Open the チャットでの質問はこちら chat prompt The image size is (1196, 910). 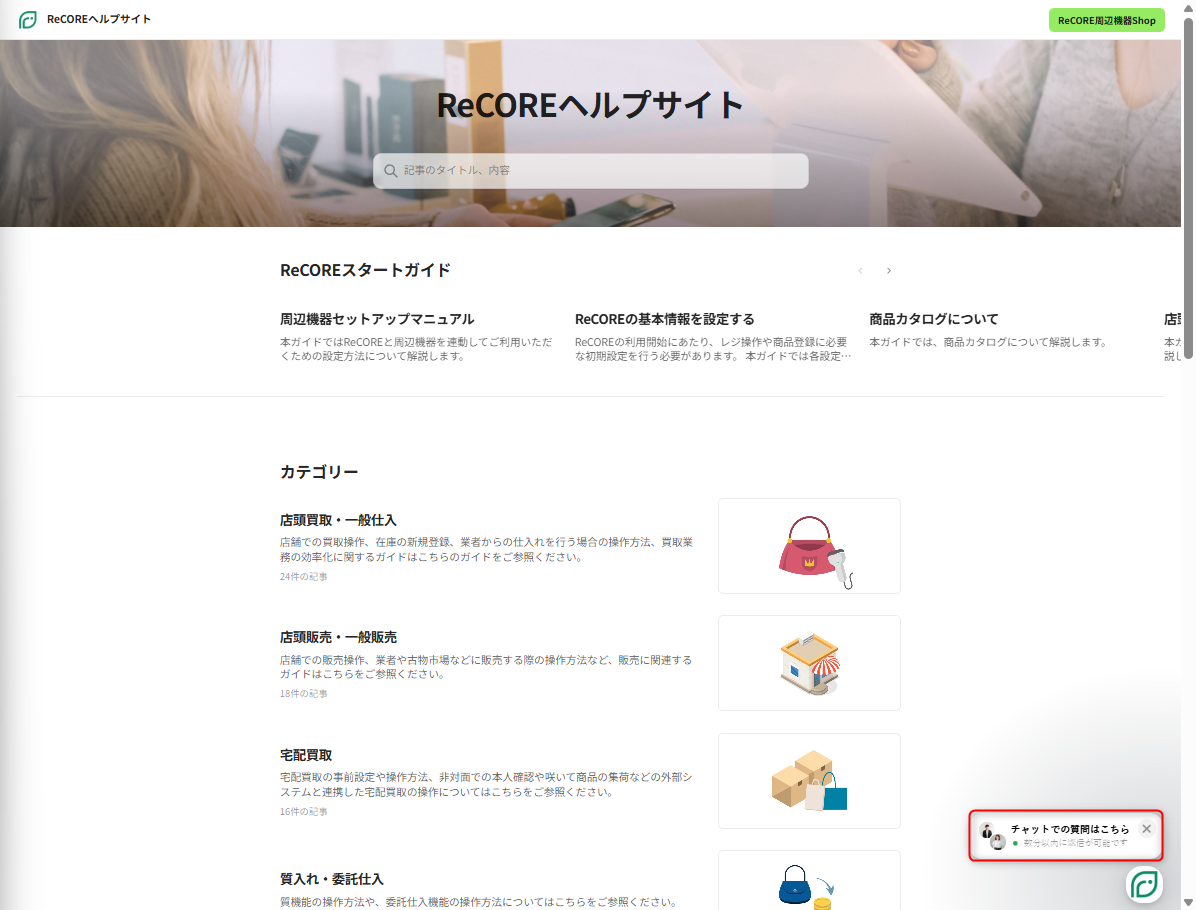point(1066,836)
